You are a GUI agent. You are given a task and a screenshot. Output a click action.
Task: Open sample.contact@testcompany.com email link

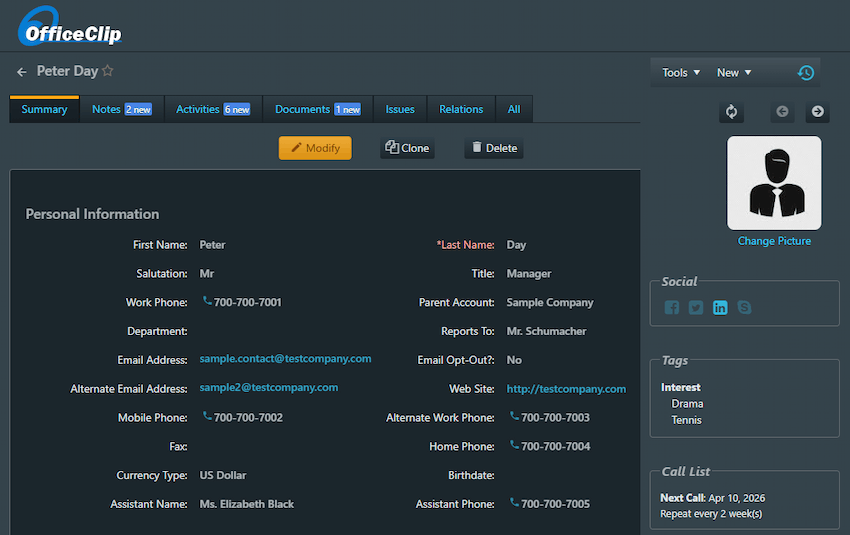coord(285,358)
